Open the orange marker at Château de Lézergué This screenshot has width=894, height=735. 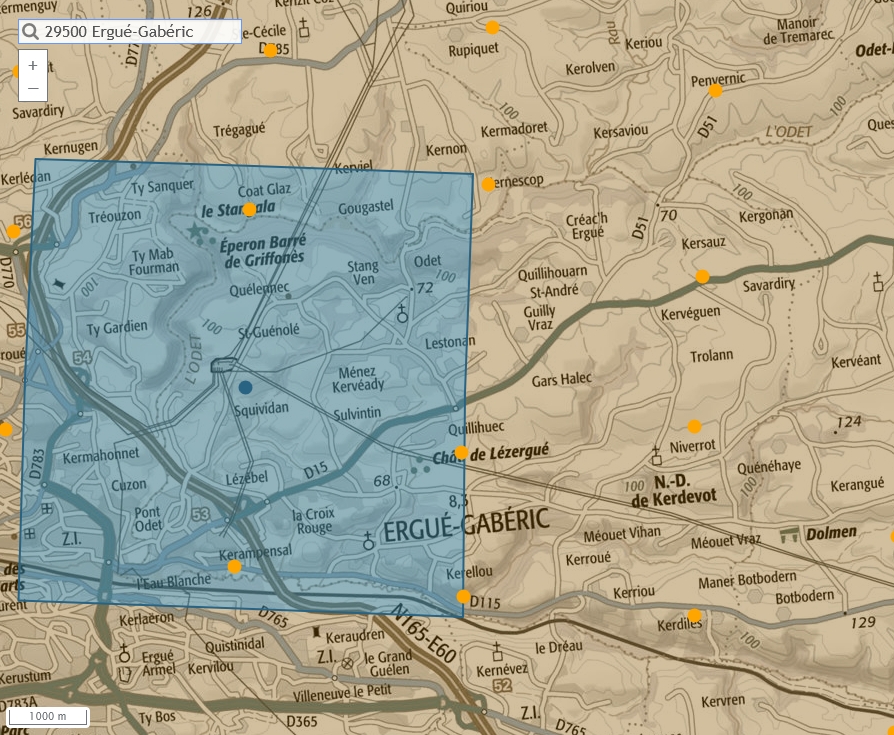[x=461, y=453]
